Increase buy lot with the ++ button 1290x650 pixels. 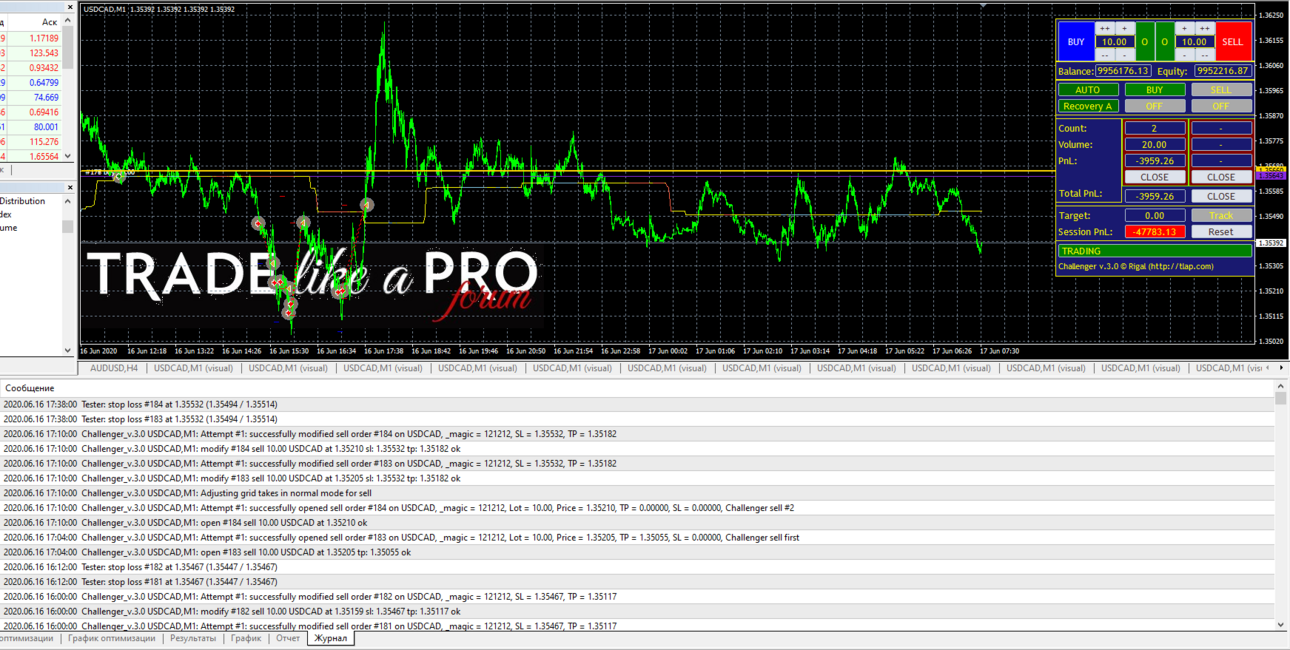(x=1105, y=28)
